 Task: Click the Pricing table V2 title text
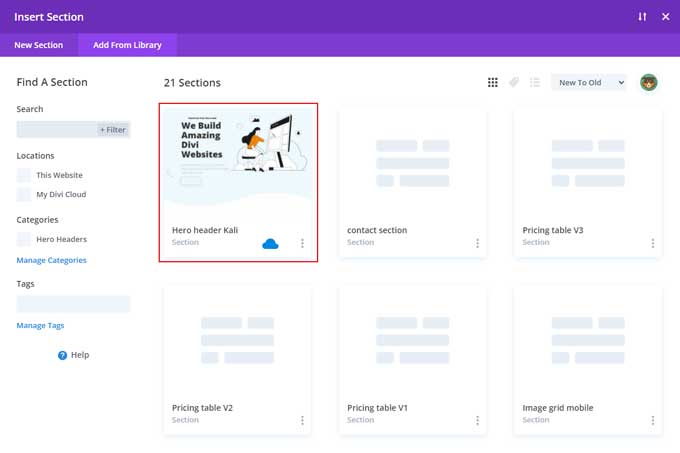tap(202, 408)
